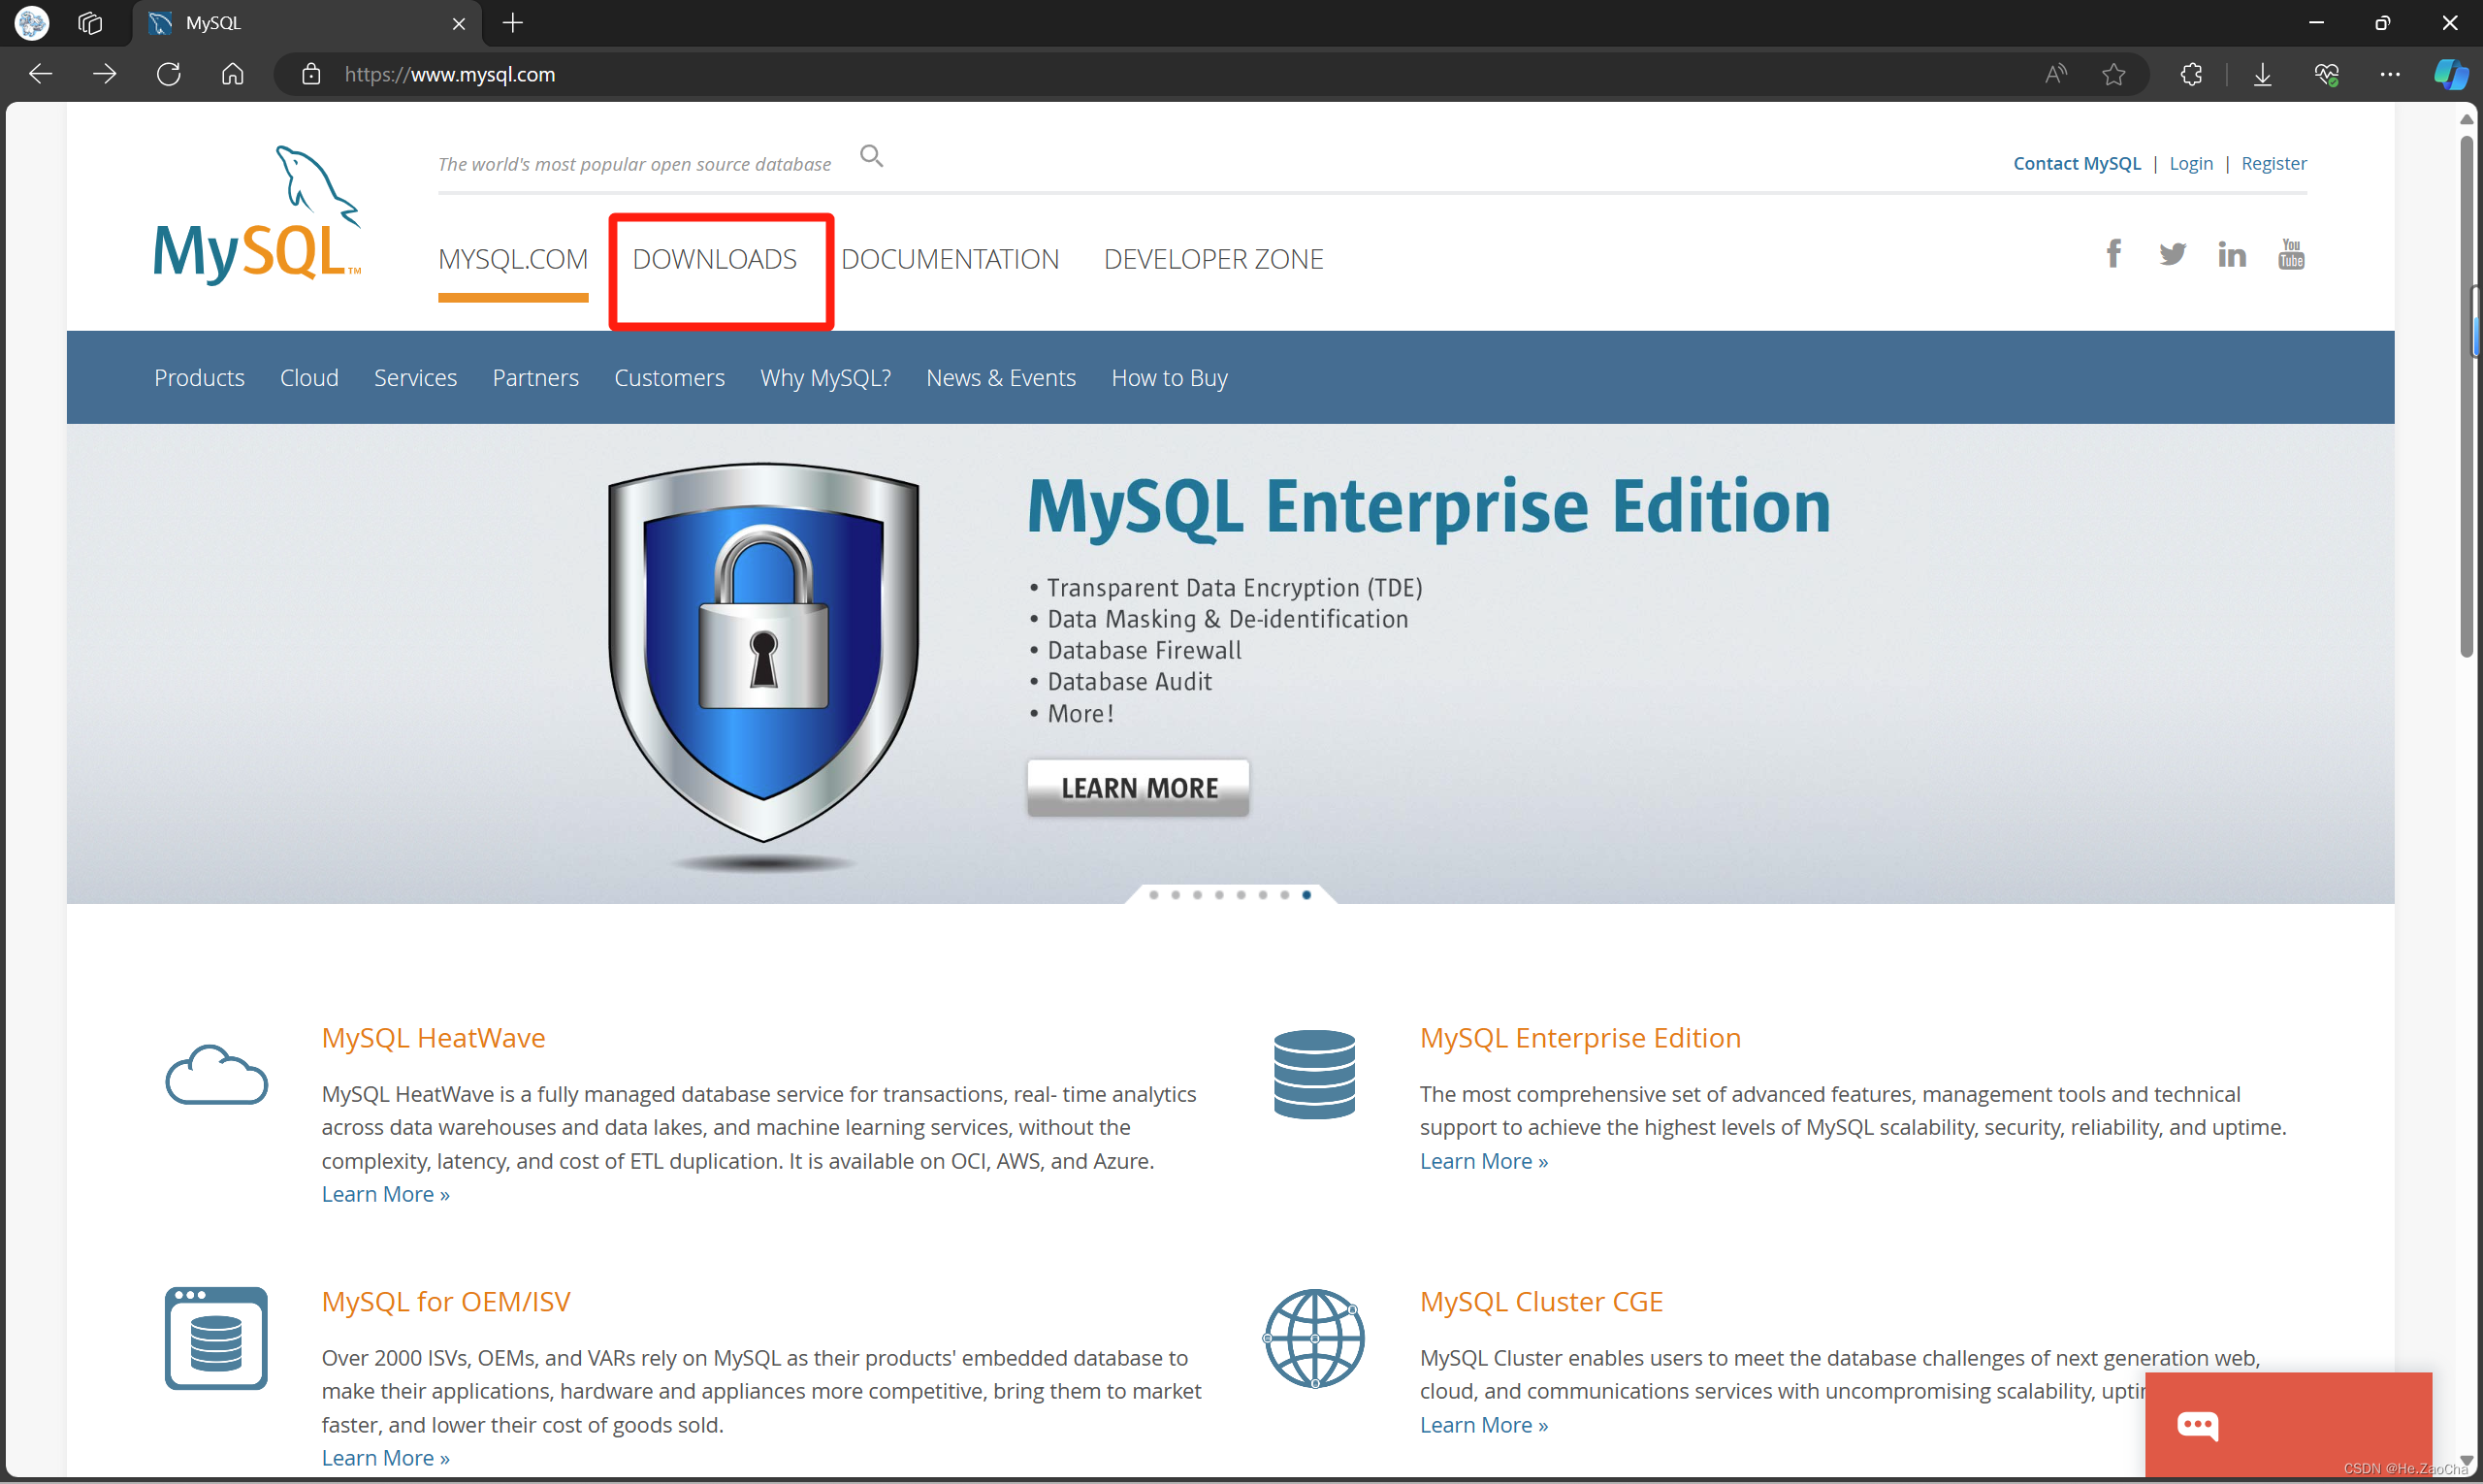Viewport: 2483px width, 1484px height.
Task: Open MySQL YouTube icon
Action: pyautogui.click(x=2291, y=254)
